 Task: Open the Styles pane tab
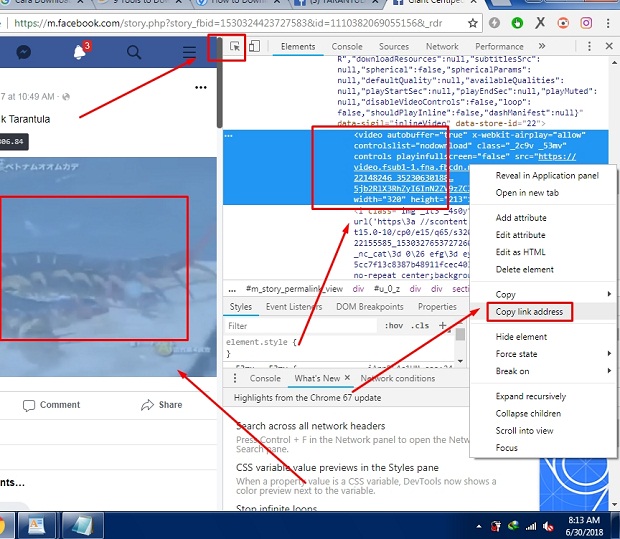241,307
